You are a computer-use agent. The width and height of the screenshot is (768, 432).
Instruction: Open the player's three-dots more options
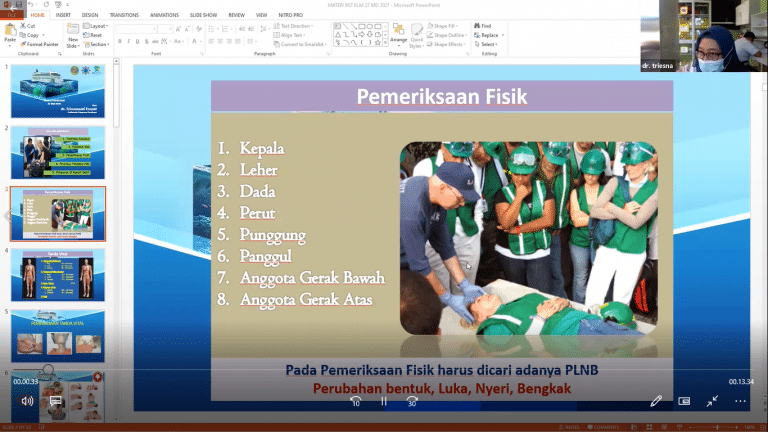tap(740, 401)
